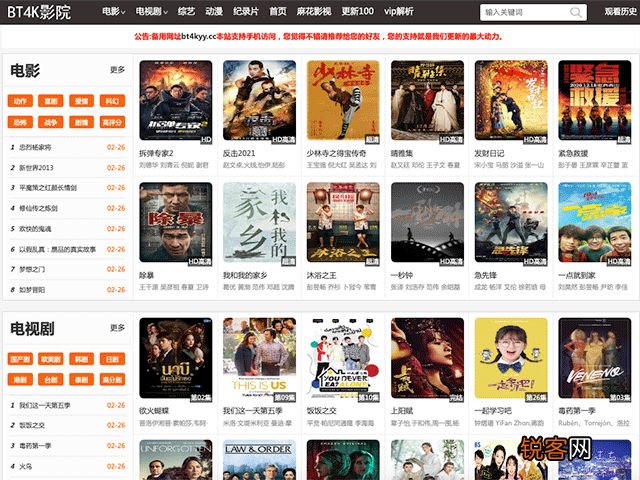Open 毒药第一季 in TV ranking list

(36, 446)
